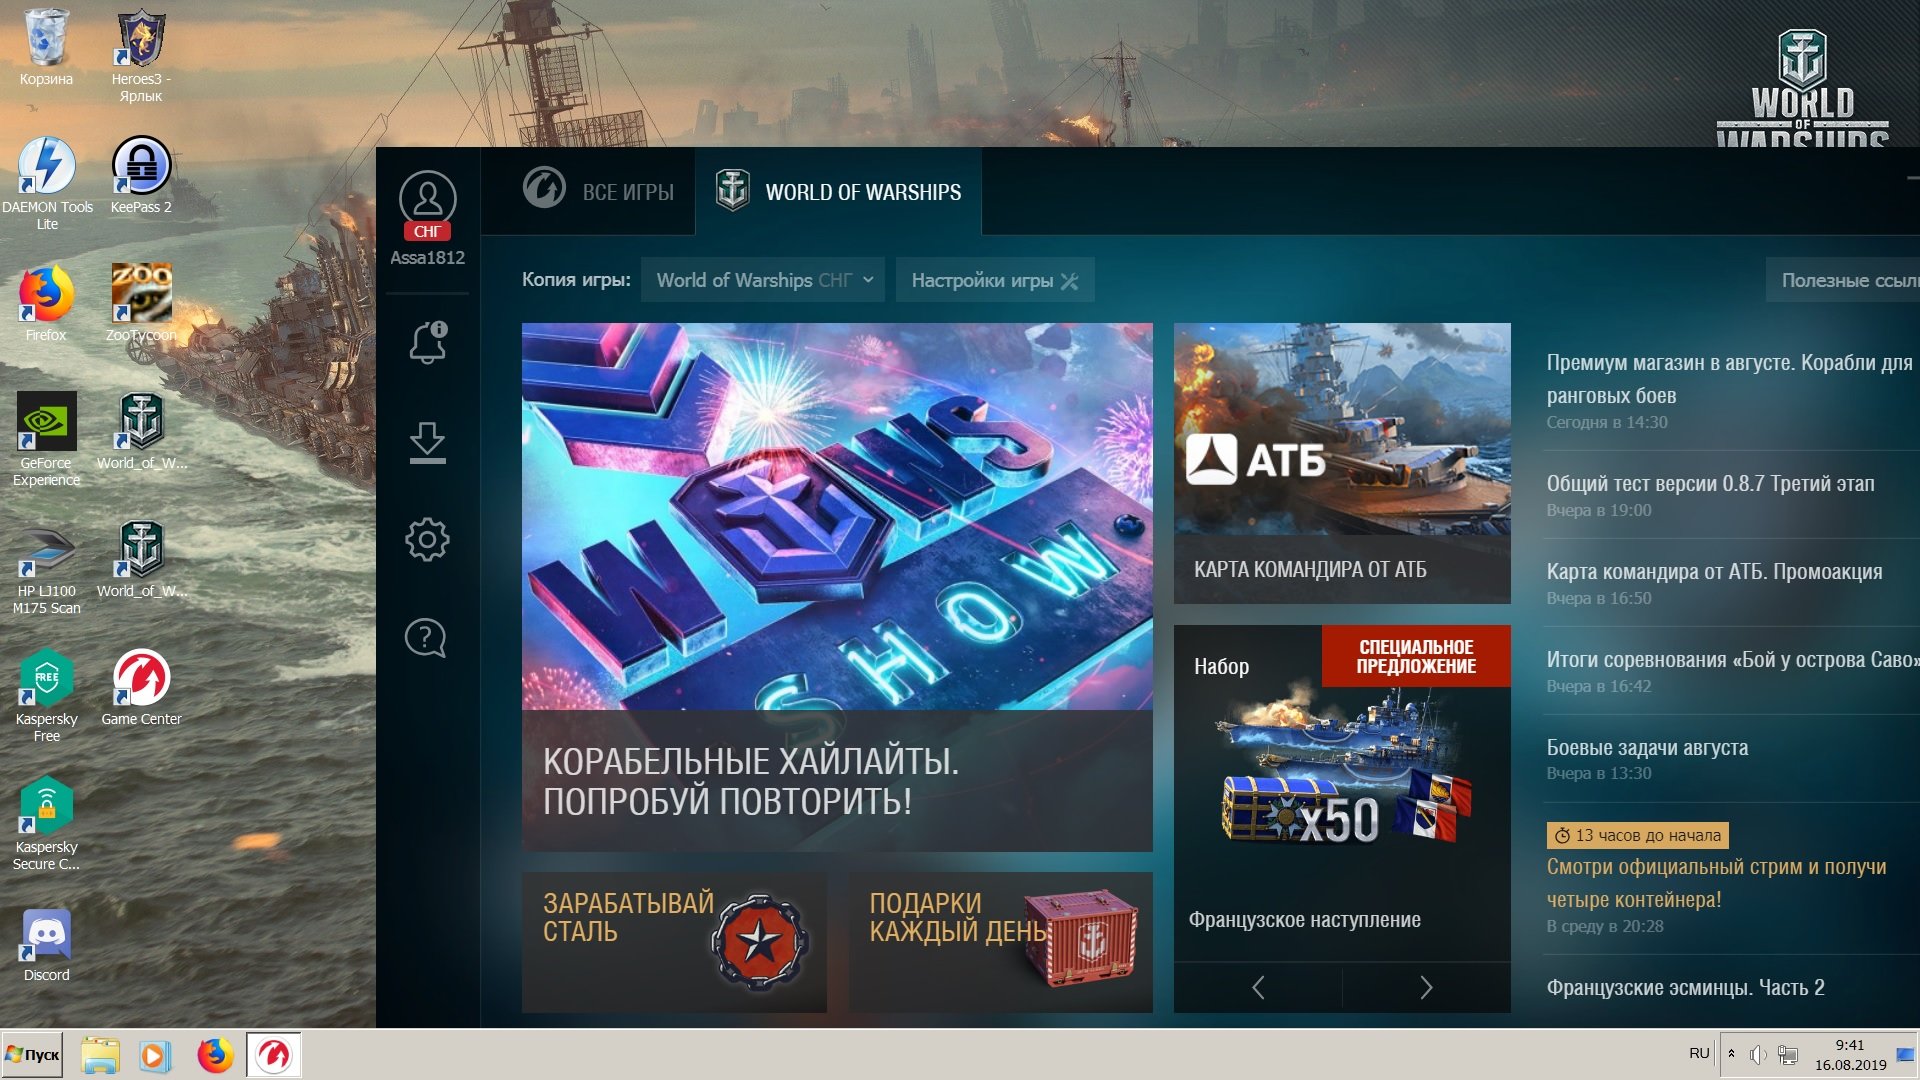The image size is (1920, 1080).
Task: Open Карта командира от АТБ banner
Action: pos(1342,463)
